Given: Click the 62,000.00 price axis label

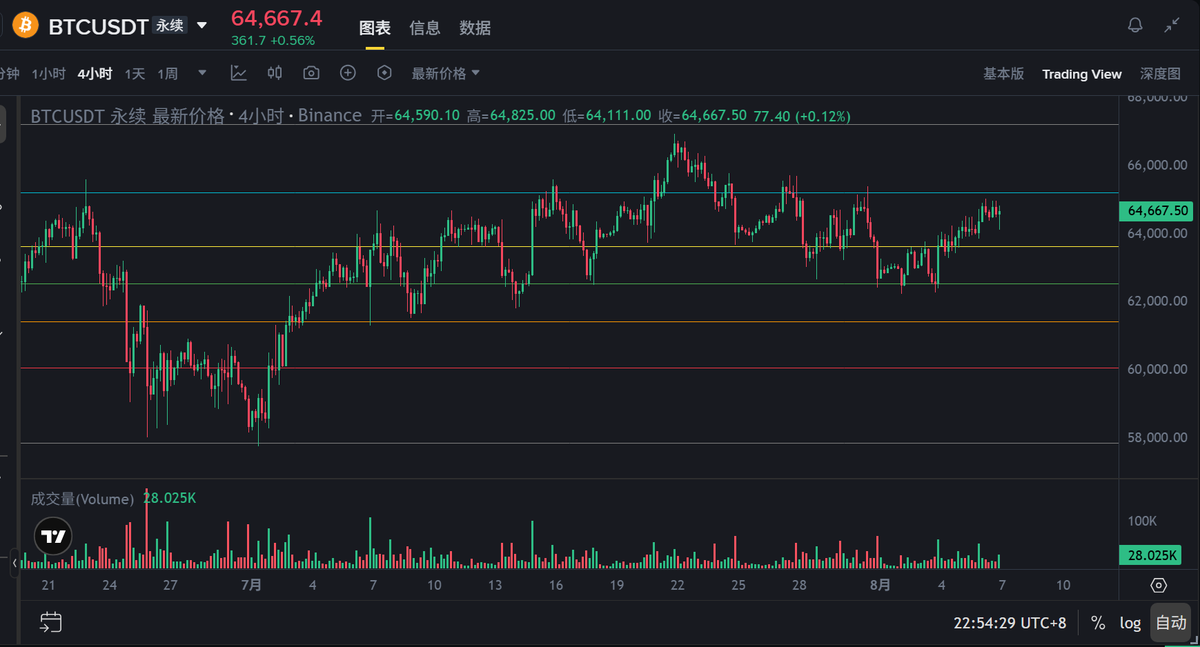Looking at the screenshot, I should tap(1158, 301).
